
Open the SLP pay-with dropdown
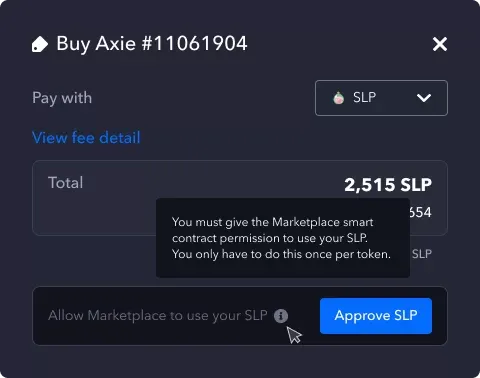[381, 98]
